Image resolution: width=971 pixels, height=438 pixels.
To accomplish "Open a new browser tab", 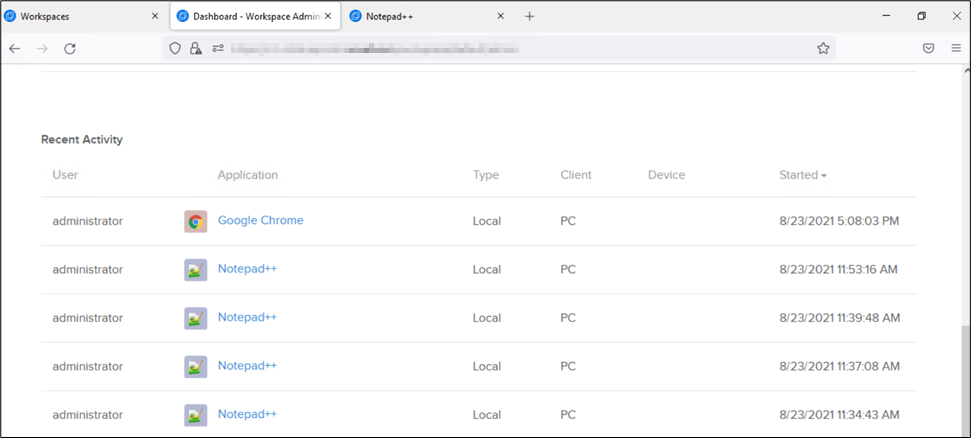I will point(530,16).
